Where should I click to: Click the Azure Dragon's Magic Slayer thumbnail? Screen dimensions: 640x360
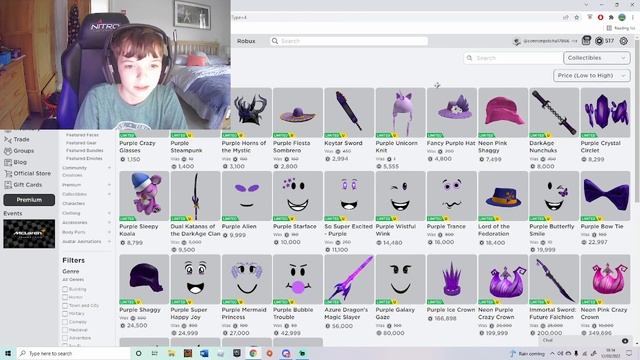point(349,280)
